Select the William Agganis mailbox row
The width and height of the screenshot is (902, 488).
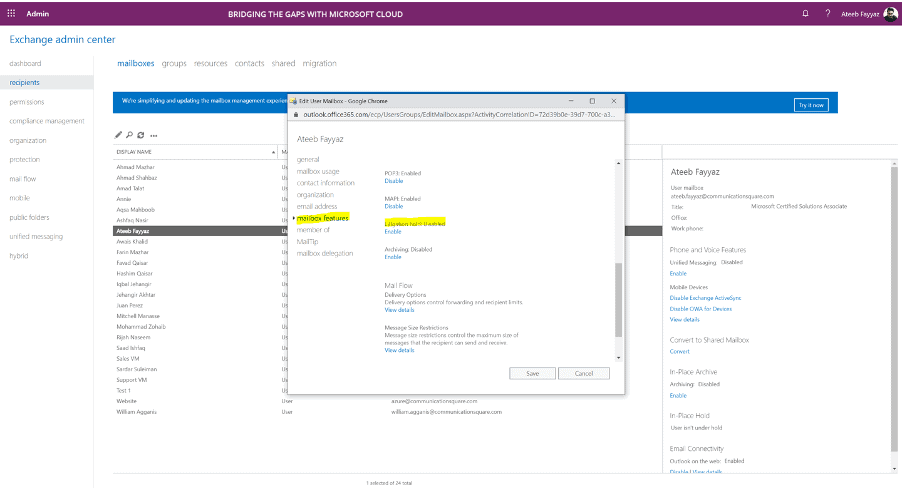(387, 412)
